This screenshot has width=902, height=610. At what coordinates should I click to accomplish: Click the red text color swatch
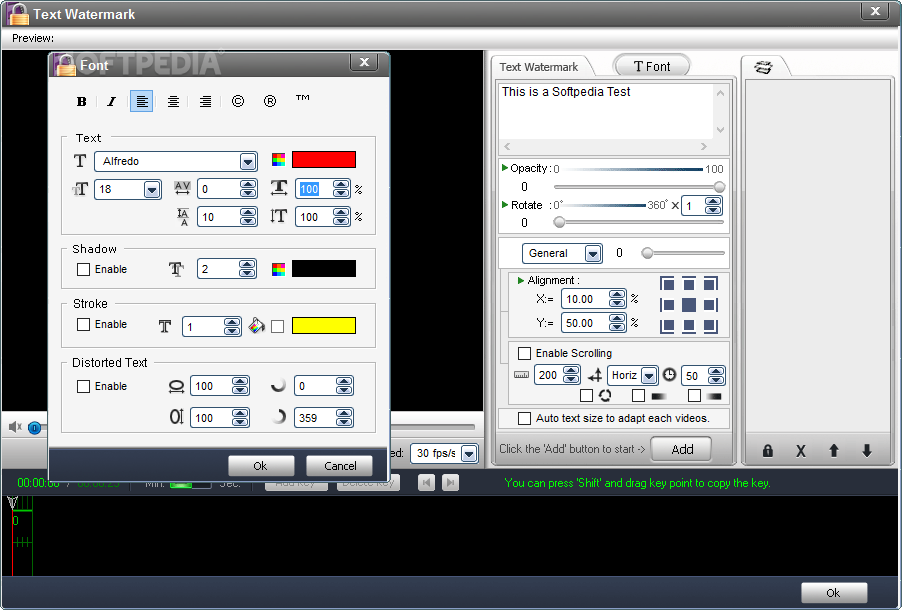click(x=324, y=159)
